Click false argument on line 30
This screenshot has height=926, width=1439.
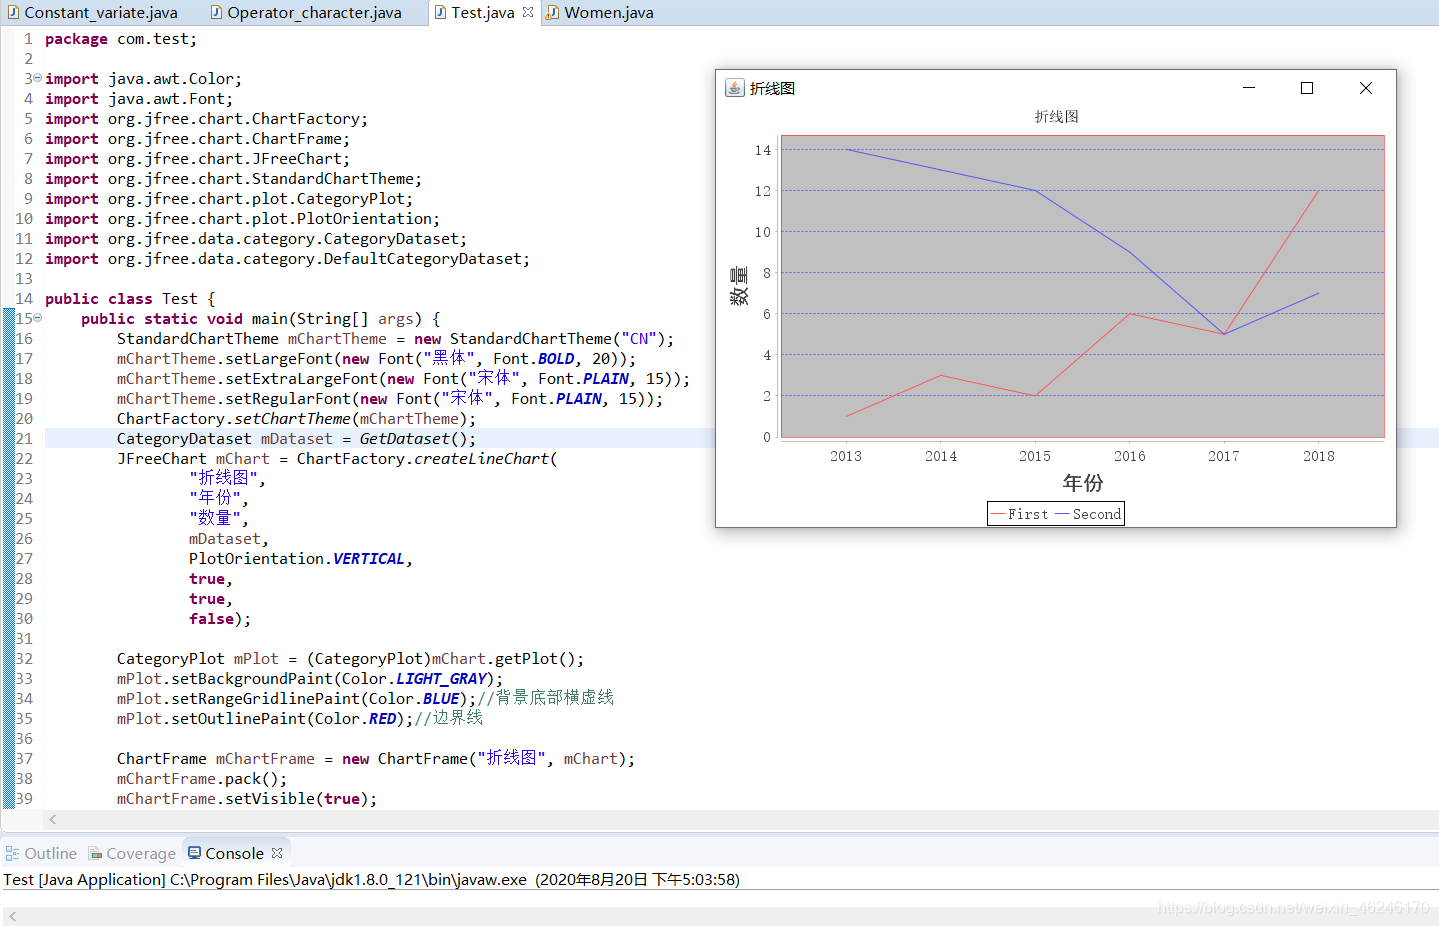point(211,618)
